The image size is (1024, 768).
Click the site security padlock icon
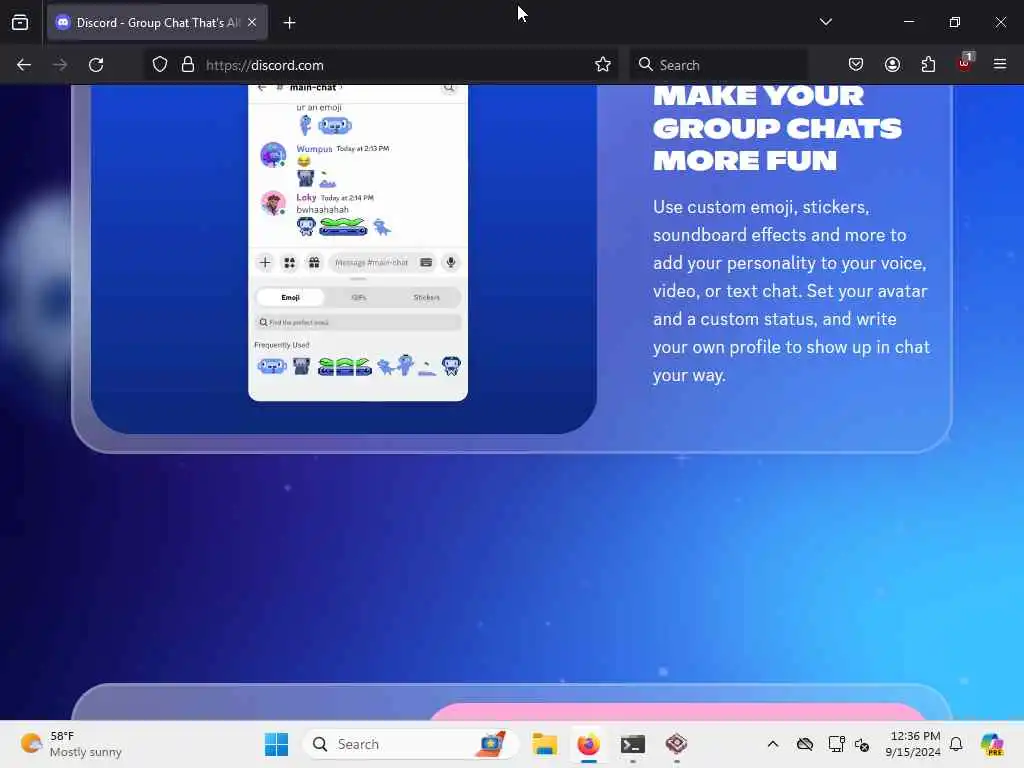pyautogui.click(x=188, y=65)
